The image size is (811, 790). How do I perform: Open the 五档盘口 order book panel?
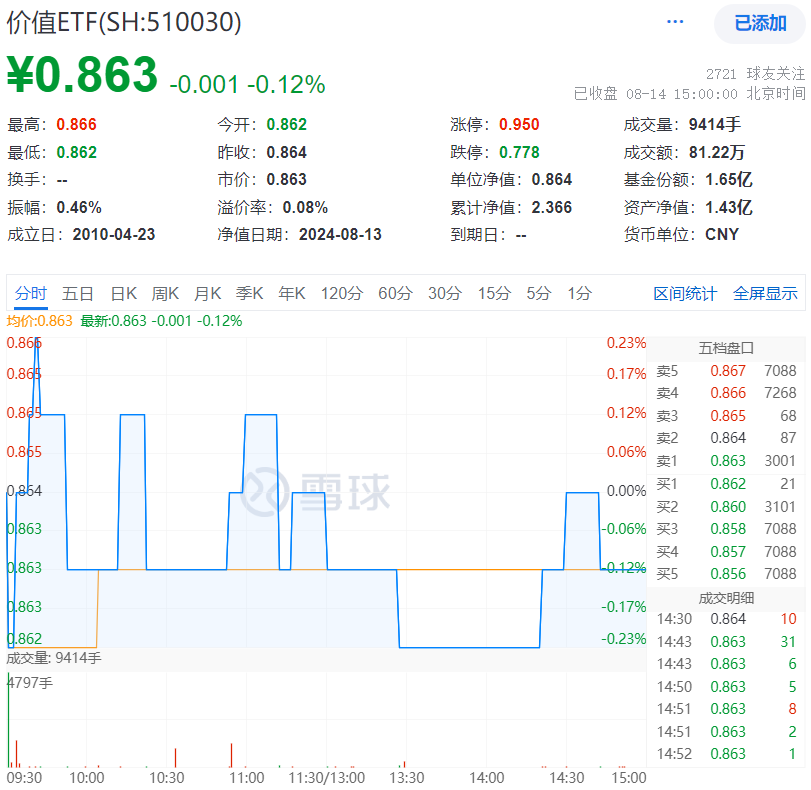(x=727, y=347)
